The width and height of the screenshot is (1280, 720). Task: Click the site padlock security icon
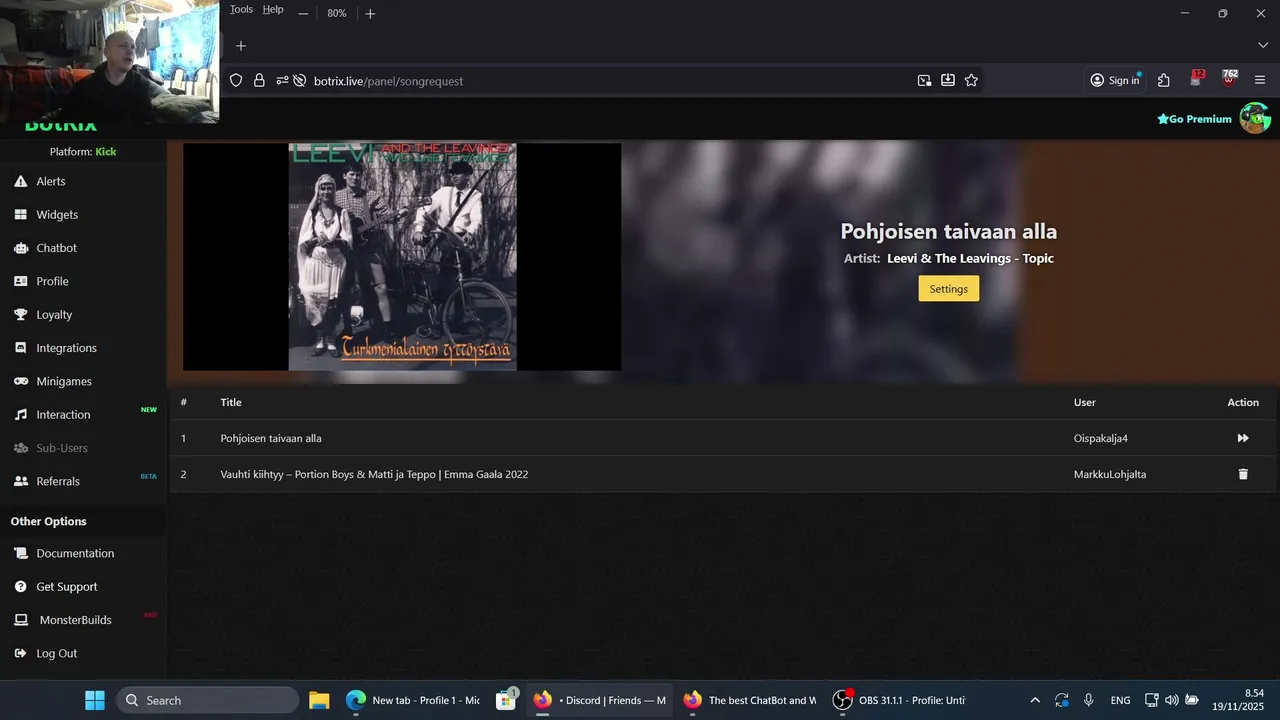tap(259, 80)
